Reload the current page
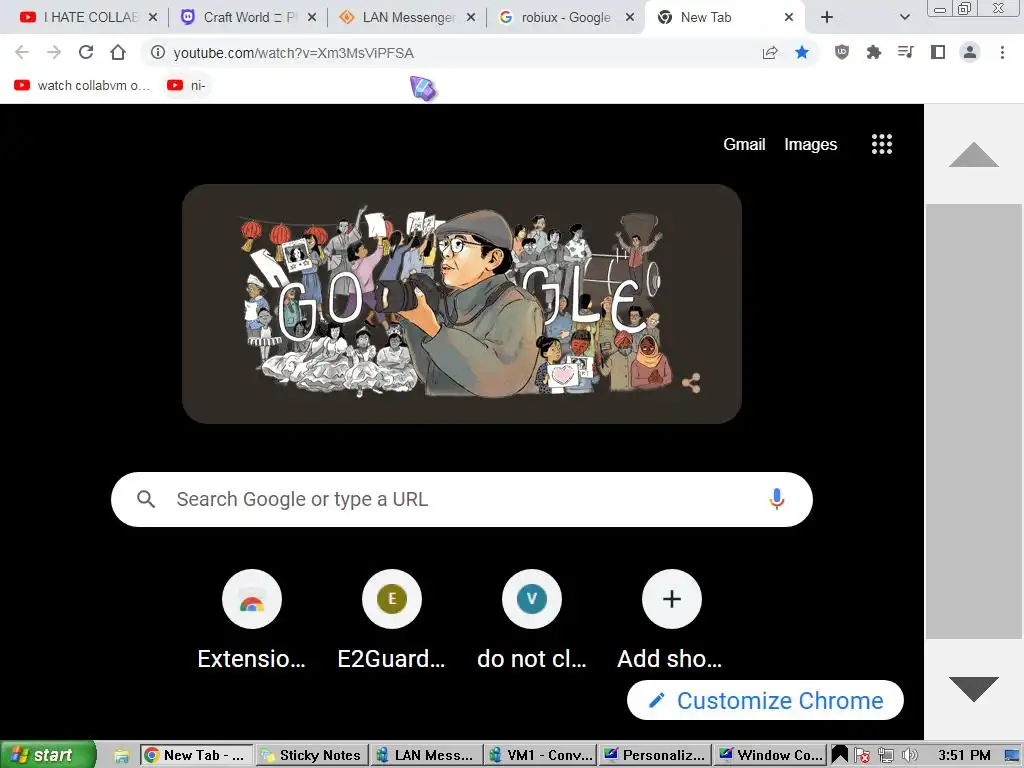Image resolution: width=1024 pixels, height=768 pixels. tap(86, 52)
